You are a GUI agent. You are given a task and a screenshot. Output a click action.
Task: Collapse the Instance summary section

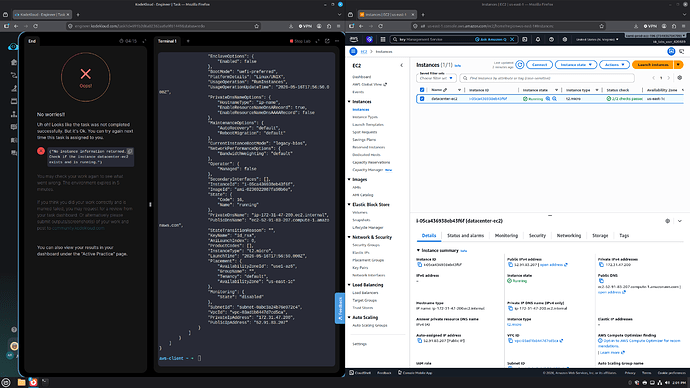pos(418,250)
